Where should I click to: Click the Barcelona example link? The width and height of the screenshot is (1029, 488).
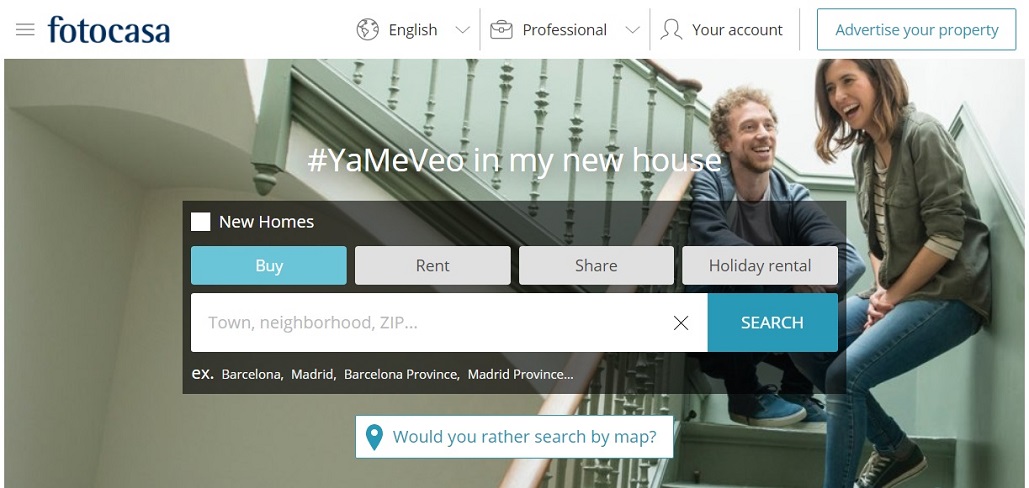252,375
